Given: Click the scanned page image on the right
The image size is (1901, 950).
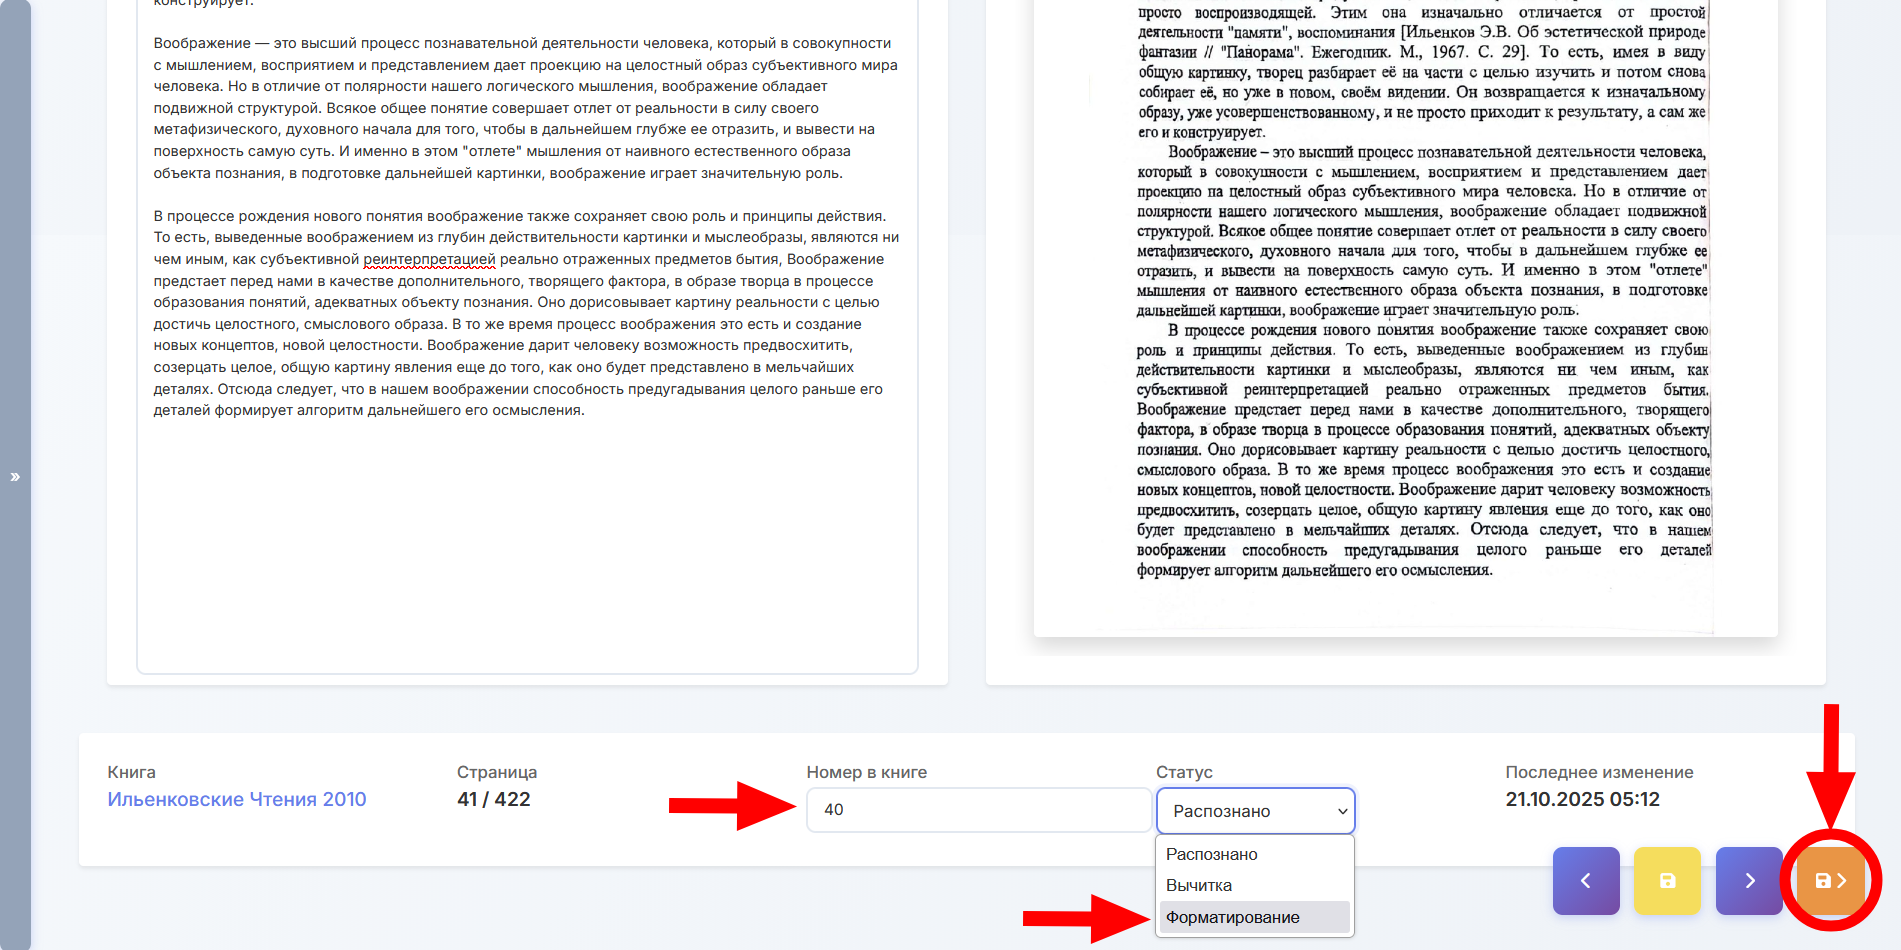Looking at the screenshot, I should tap(1405, 300).
